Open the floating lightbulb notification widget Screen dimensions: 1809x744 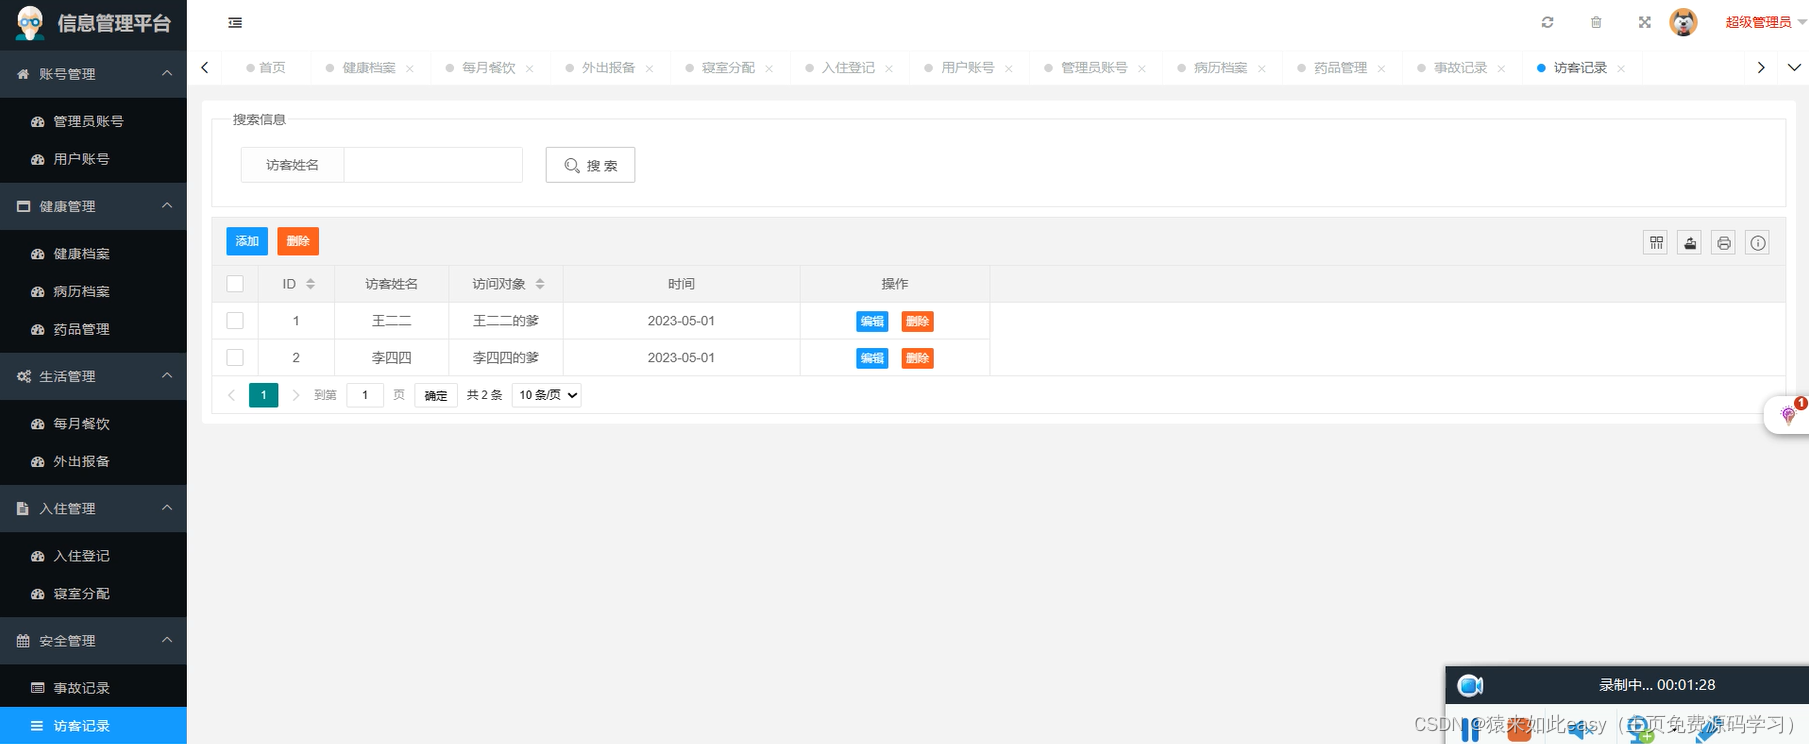(1788, 415)
